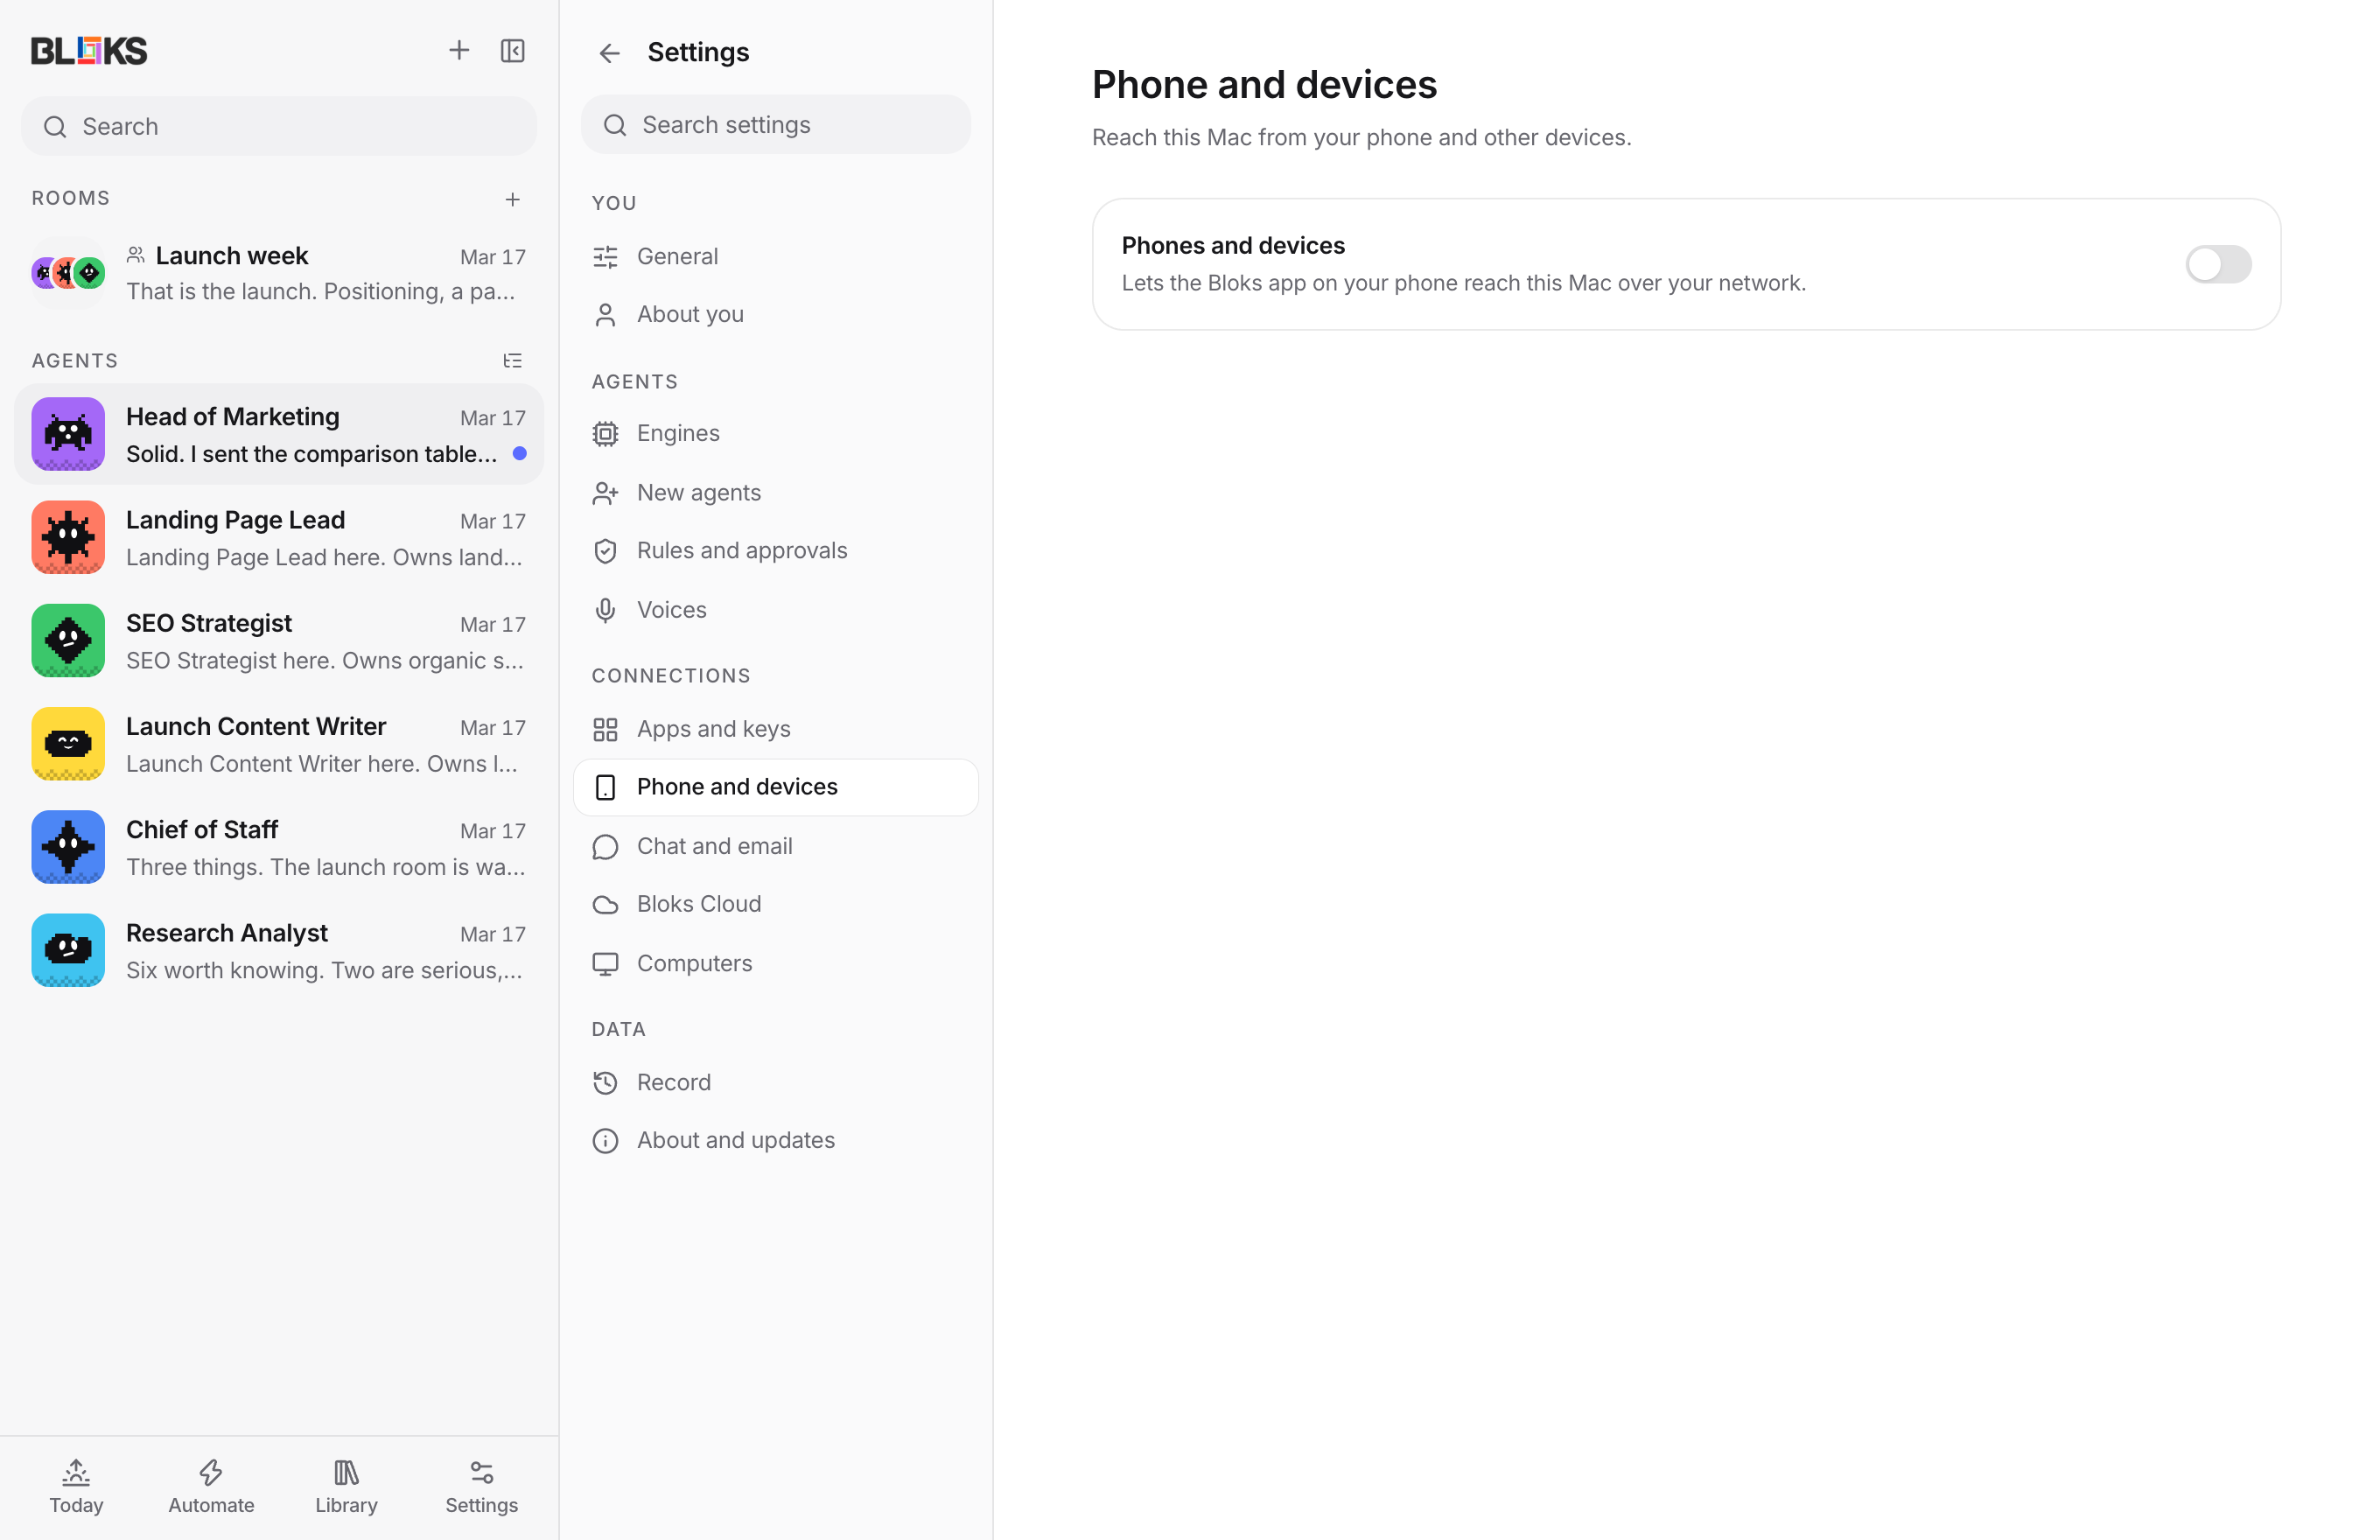Click the Agents list view icon

(513, 361)
